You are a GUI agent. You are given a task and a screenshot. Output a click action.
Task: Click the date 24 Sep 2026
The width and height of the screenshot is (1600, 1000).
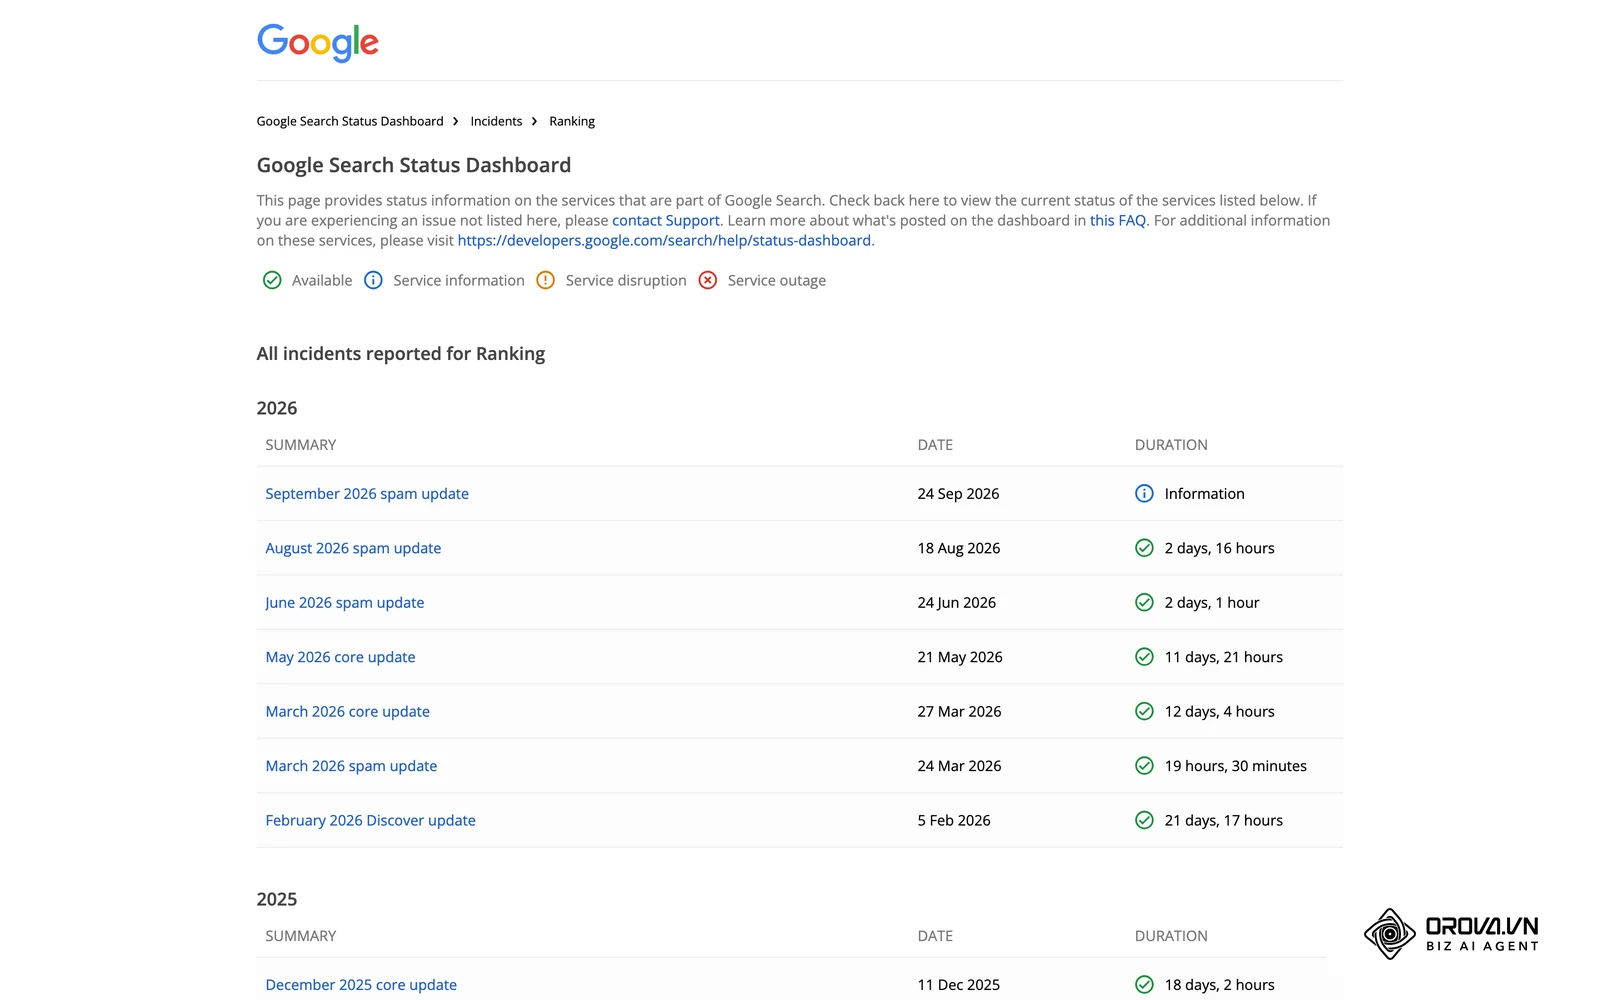[958, 493]
